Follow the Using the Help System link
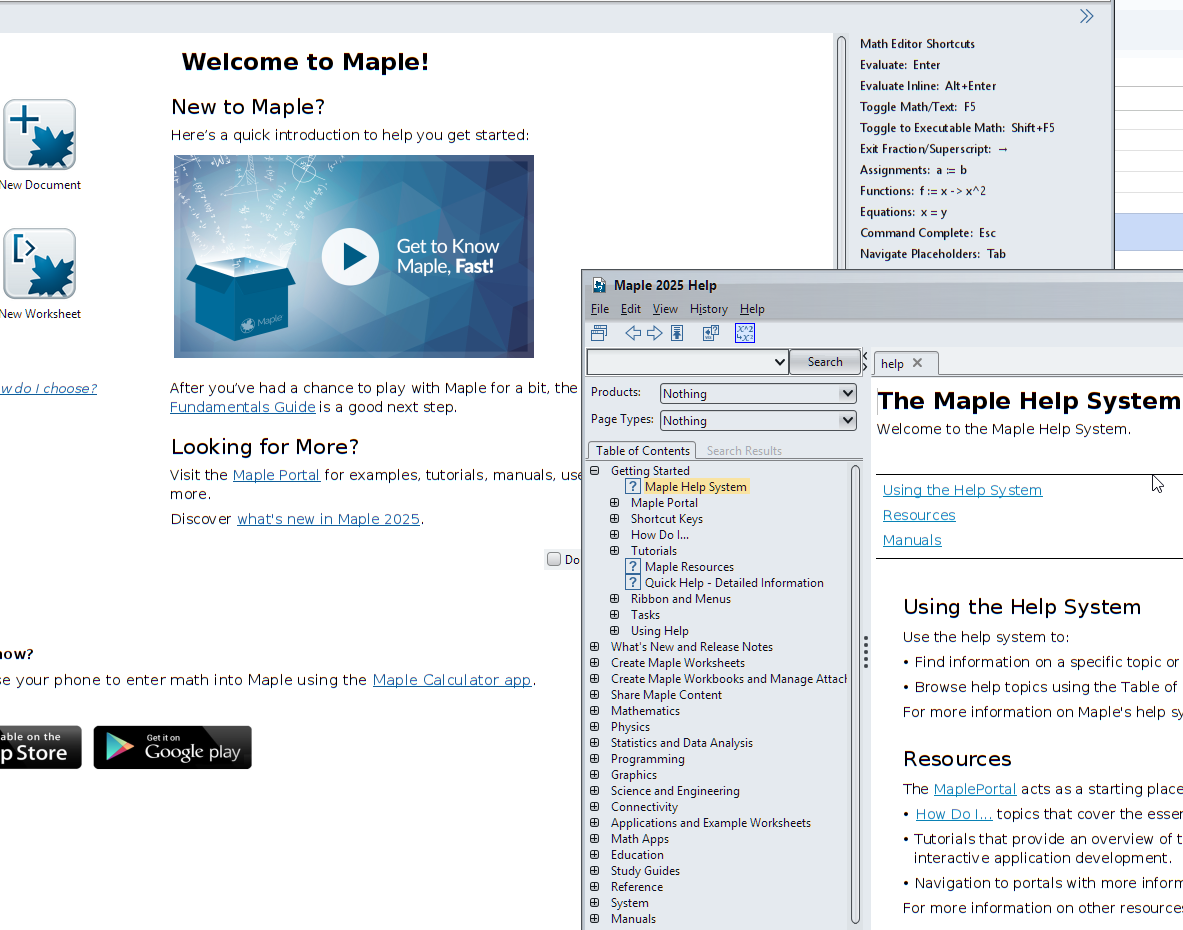Screen dimensions: 1183x930 [962, 490]
